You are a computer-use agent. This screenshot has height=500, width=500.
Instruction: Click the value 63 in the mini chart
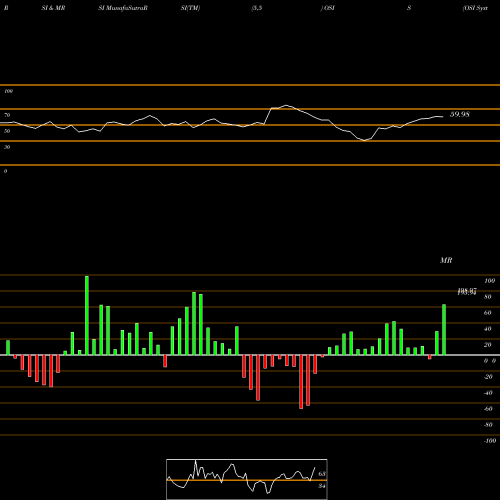322,474
